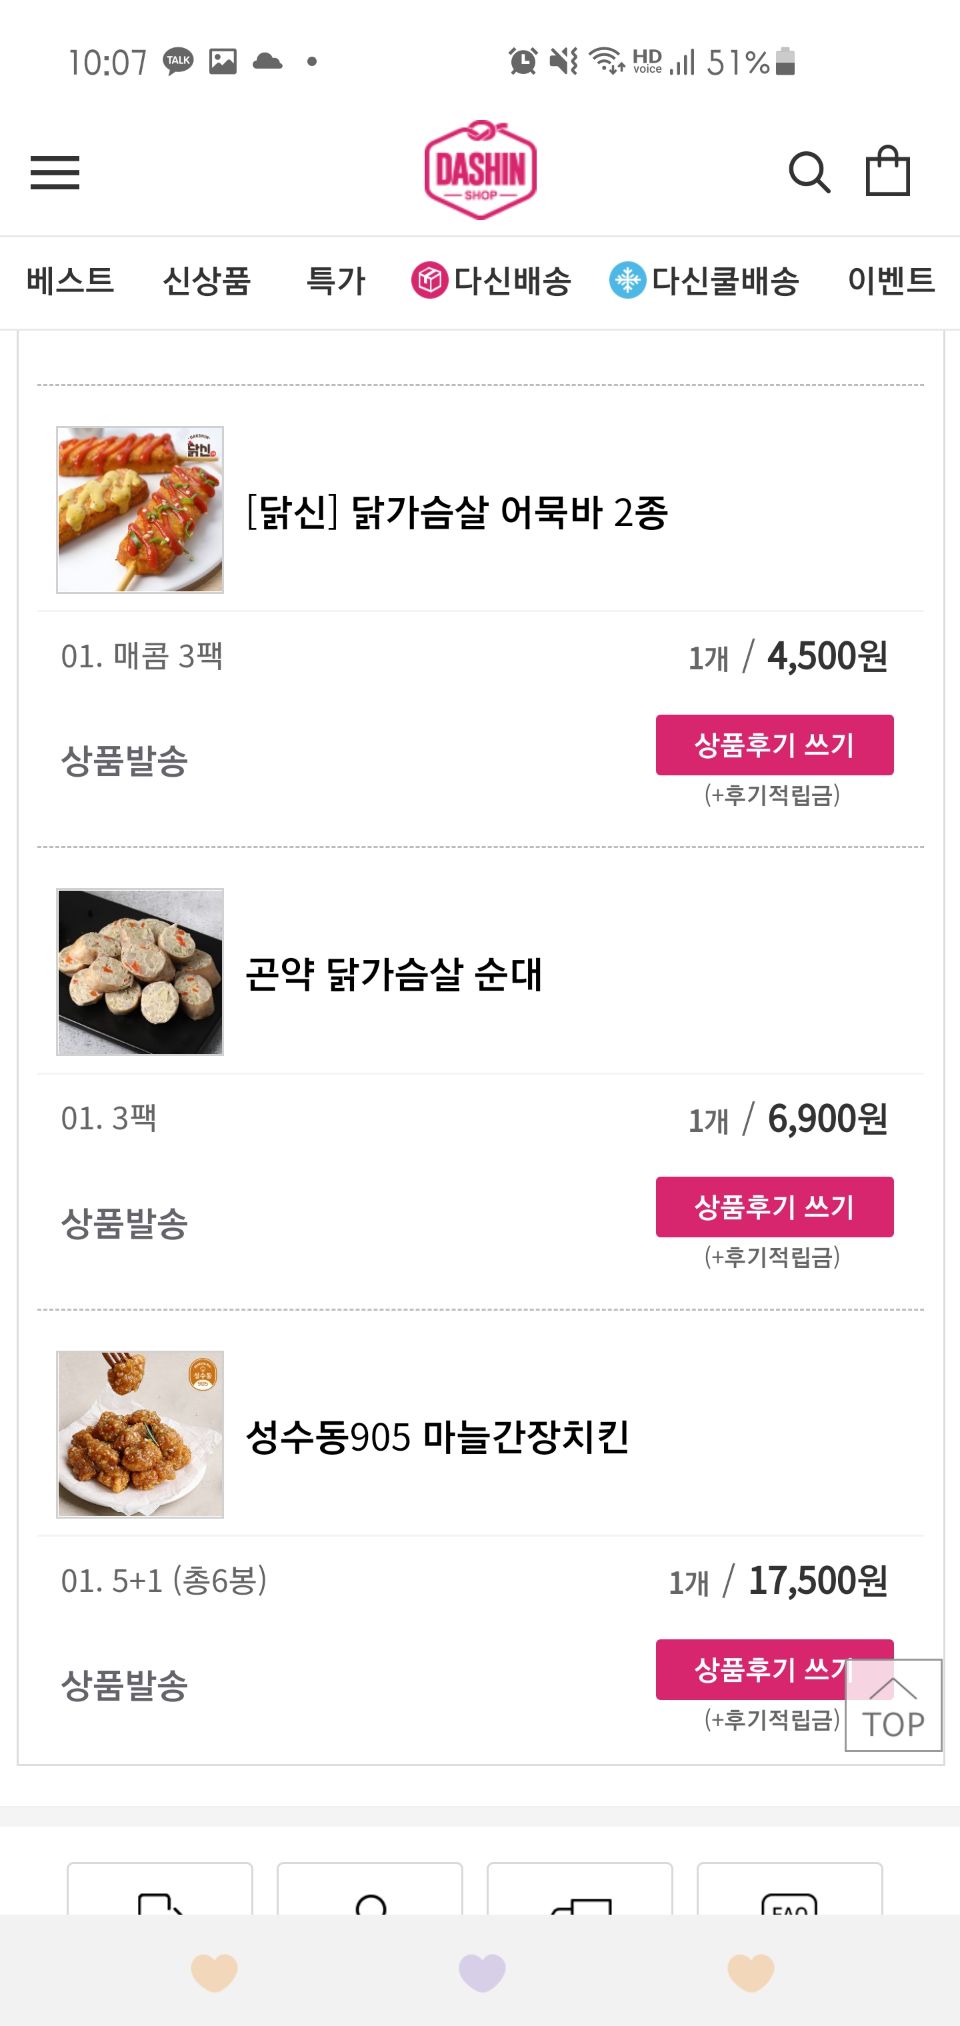Open the shopping bag cart
This screenshot has width=960, height=2026.
click(887, 172)
